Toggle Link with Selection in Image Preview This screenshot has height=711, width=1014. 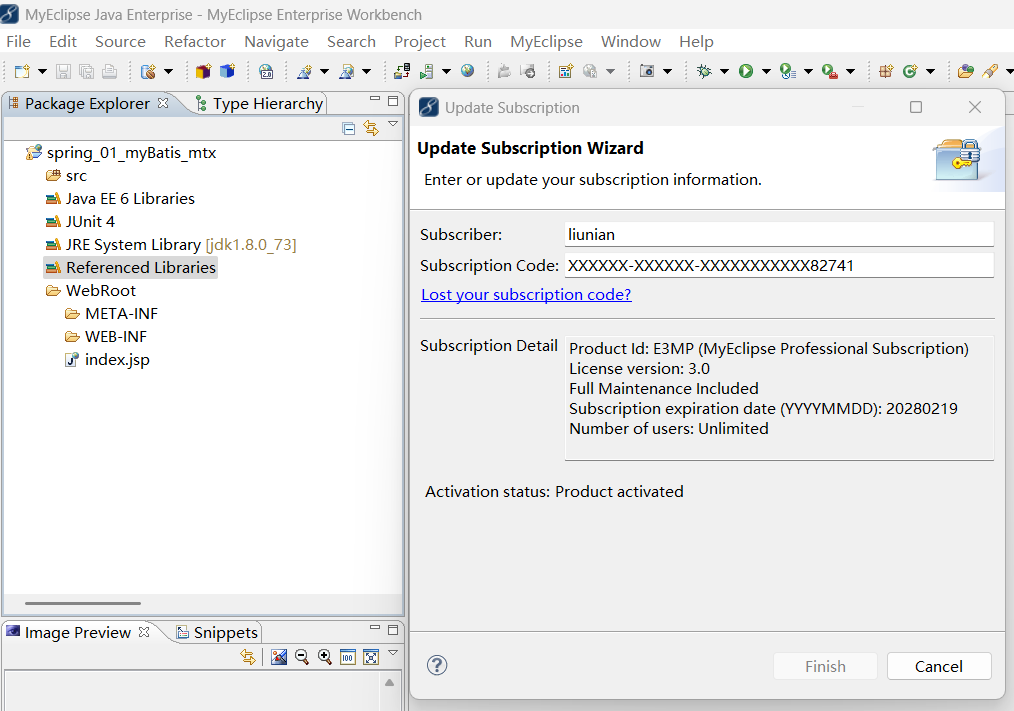(248, 657)
